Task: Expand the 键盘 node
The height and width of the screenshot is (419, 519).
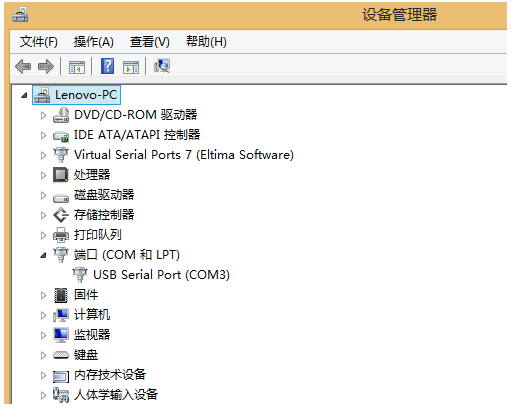Action: [x=43, y=355]
